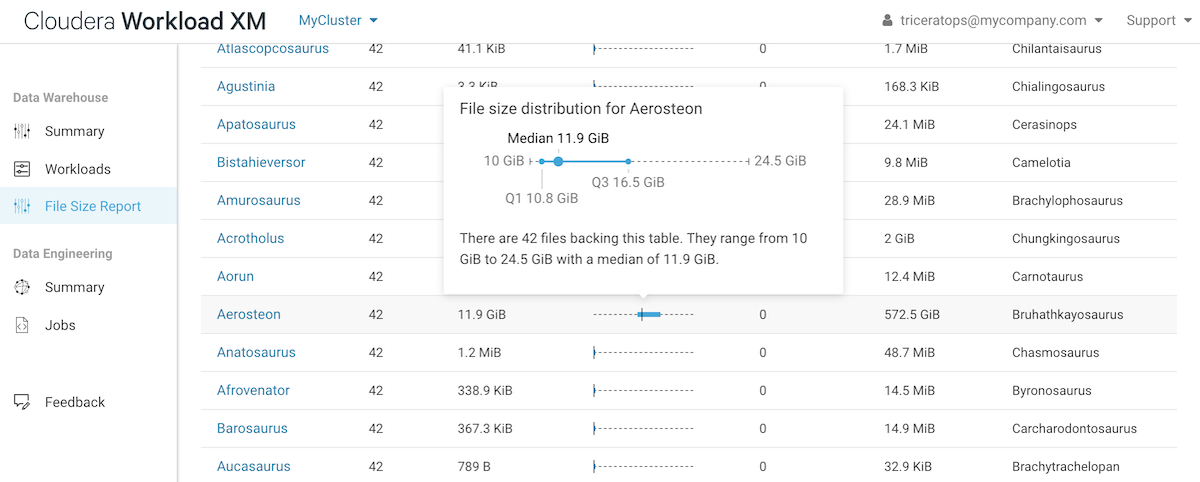Click the Aucasaurus distribution sparkline
The image size is (1200, 482).
pyautogui.click(x=642, y=466)
